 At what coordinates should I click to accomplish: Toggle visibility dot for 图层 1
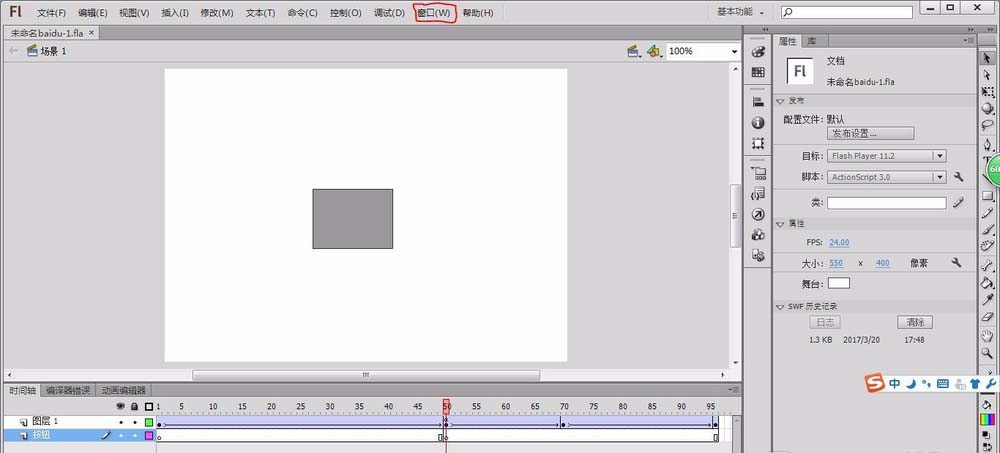pyautogui.click(x=121, y=422)
